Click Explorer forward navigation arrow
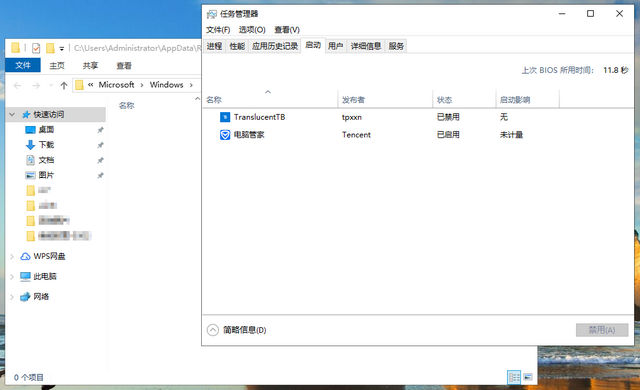Screen dimensions: 640x390 tap(36, 85)
